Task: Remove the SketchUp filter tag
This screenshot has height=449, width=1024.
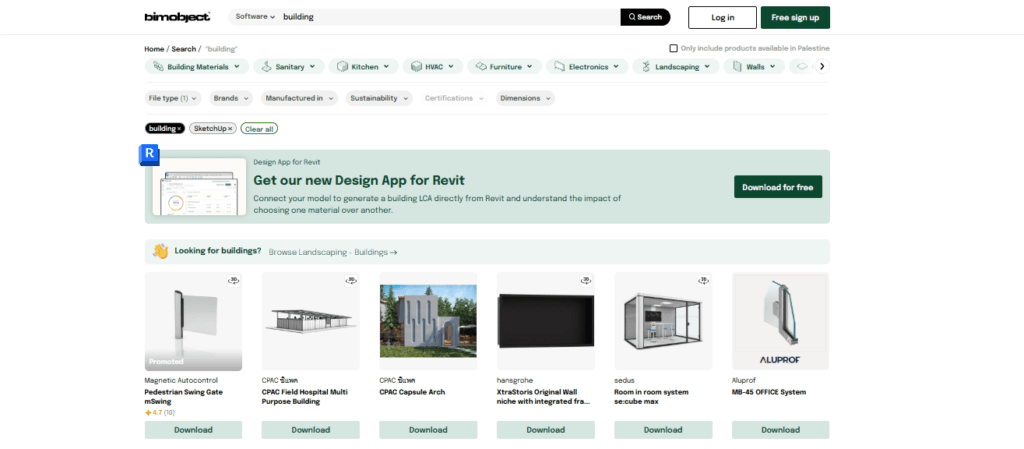Action: point(230,129)
